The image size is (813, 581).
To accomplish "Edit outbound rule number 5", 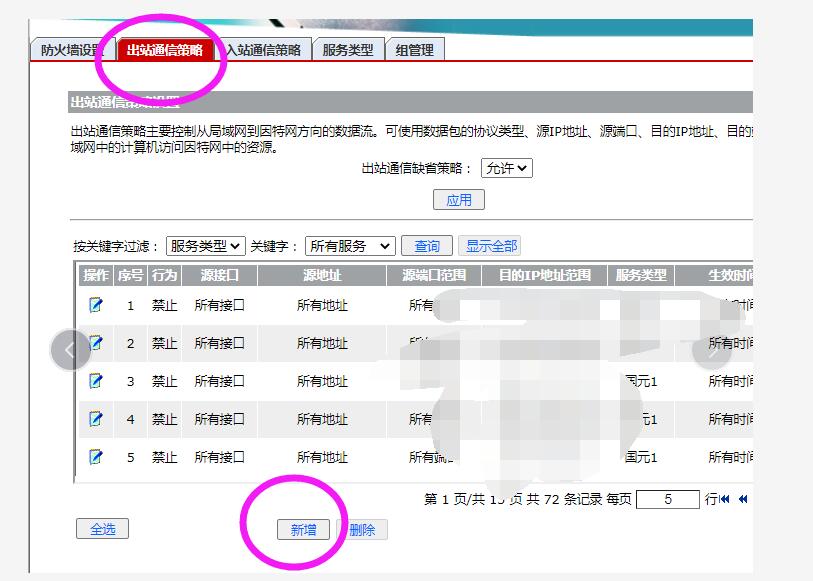I will click(x=95, y=457).
